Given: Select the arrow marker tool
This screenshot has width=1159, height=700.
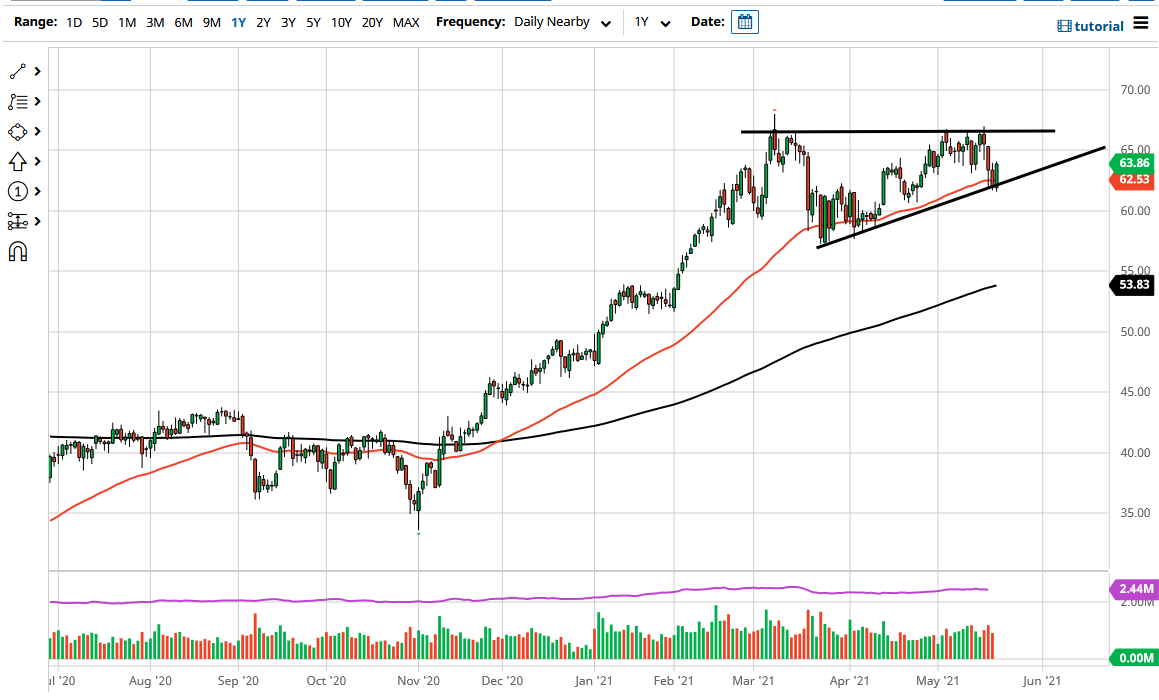Looking at the screenshot, I should (18, 161).
